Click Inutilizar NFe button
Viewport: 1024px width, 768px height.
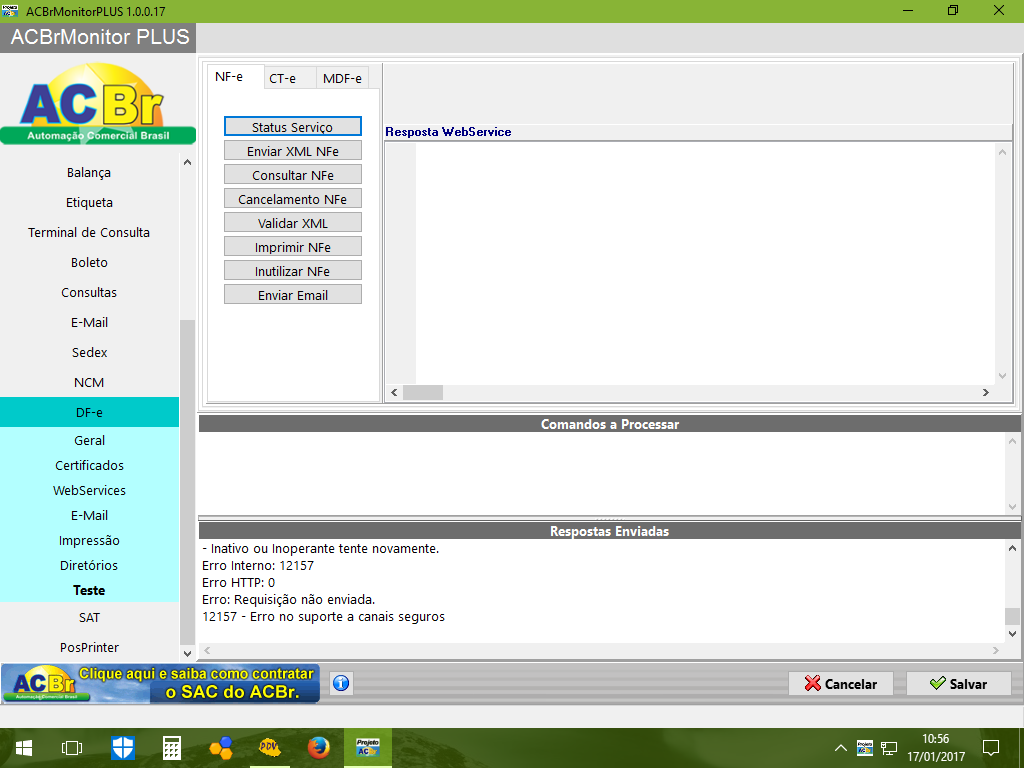coord(293,271)
